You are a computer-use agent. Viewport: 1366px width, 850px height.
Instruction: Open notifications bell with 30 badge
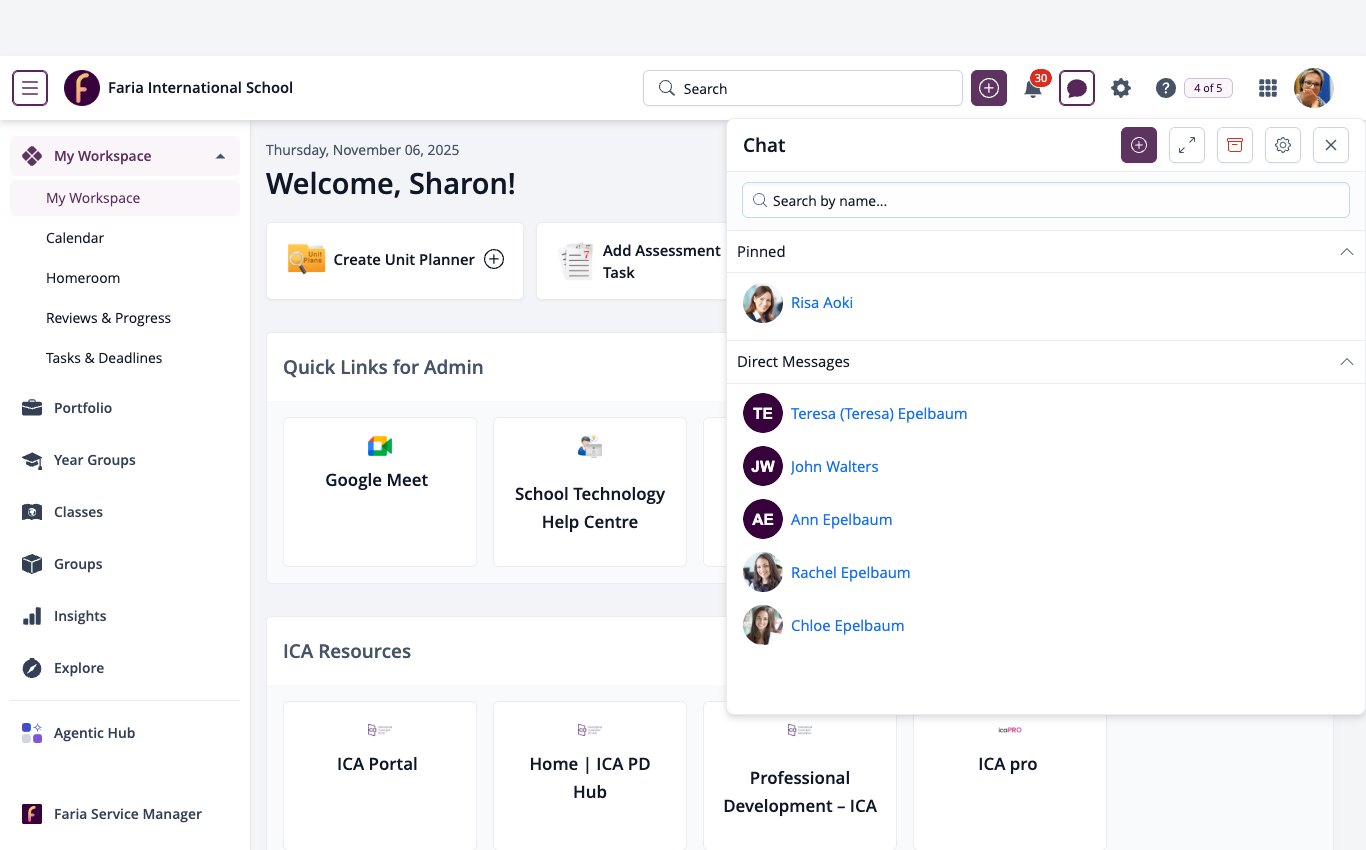(x=1034, y=86)
